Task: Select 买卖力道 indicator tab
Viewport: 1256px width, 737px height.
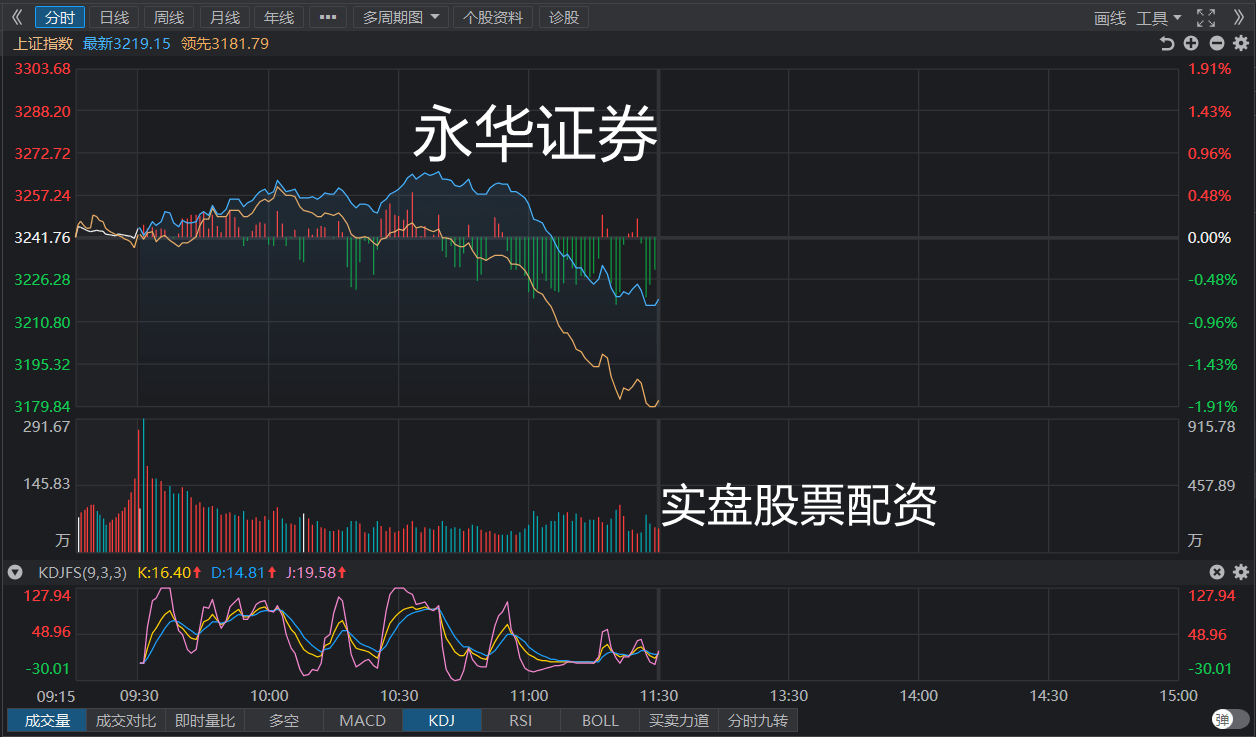Action: 679,720
